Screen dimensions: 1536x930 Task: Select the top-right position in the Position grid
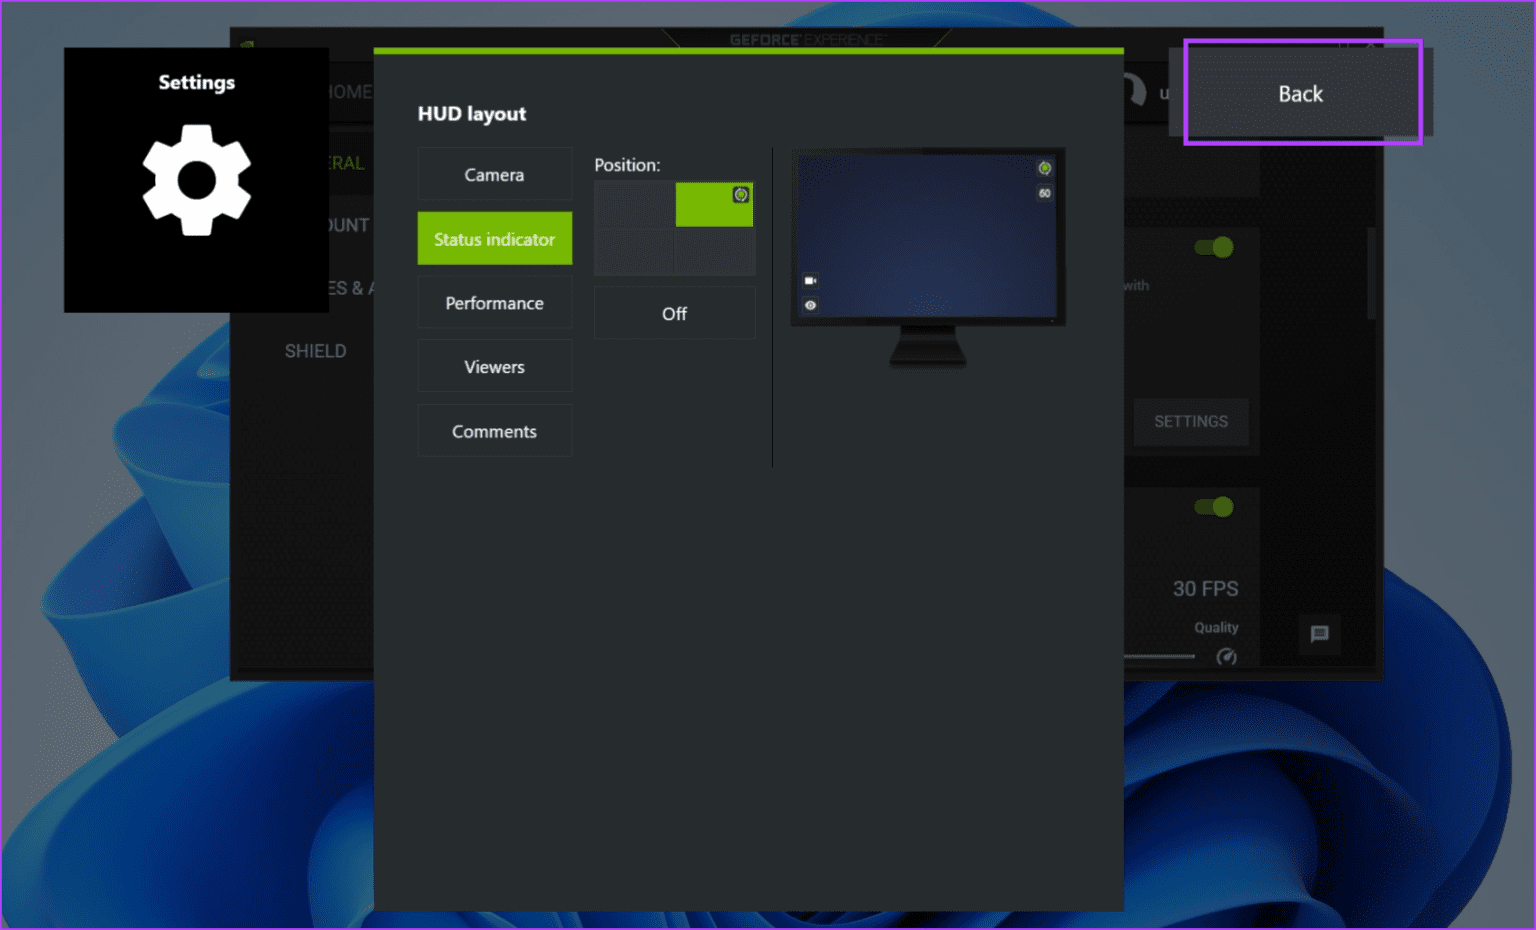pyautogui.click(x=714, y=205)
